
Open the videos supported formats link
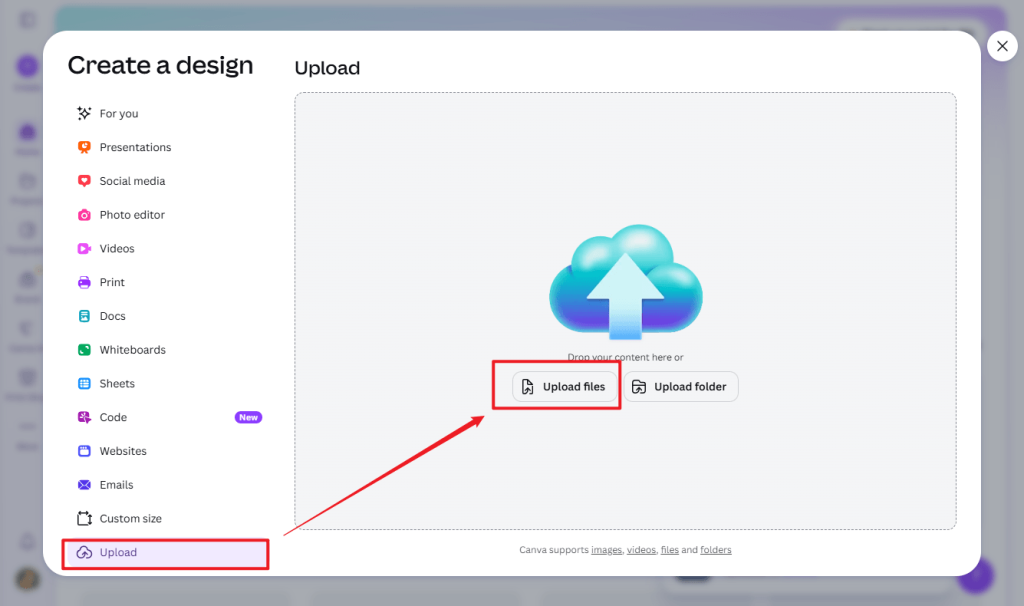click(x=641, y=550)
